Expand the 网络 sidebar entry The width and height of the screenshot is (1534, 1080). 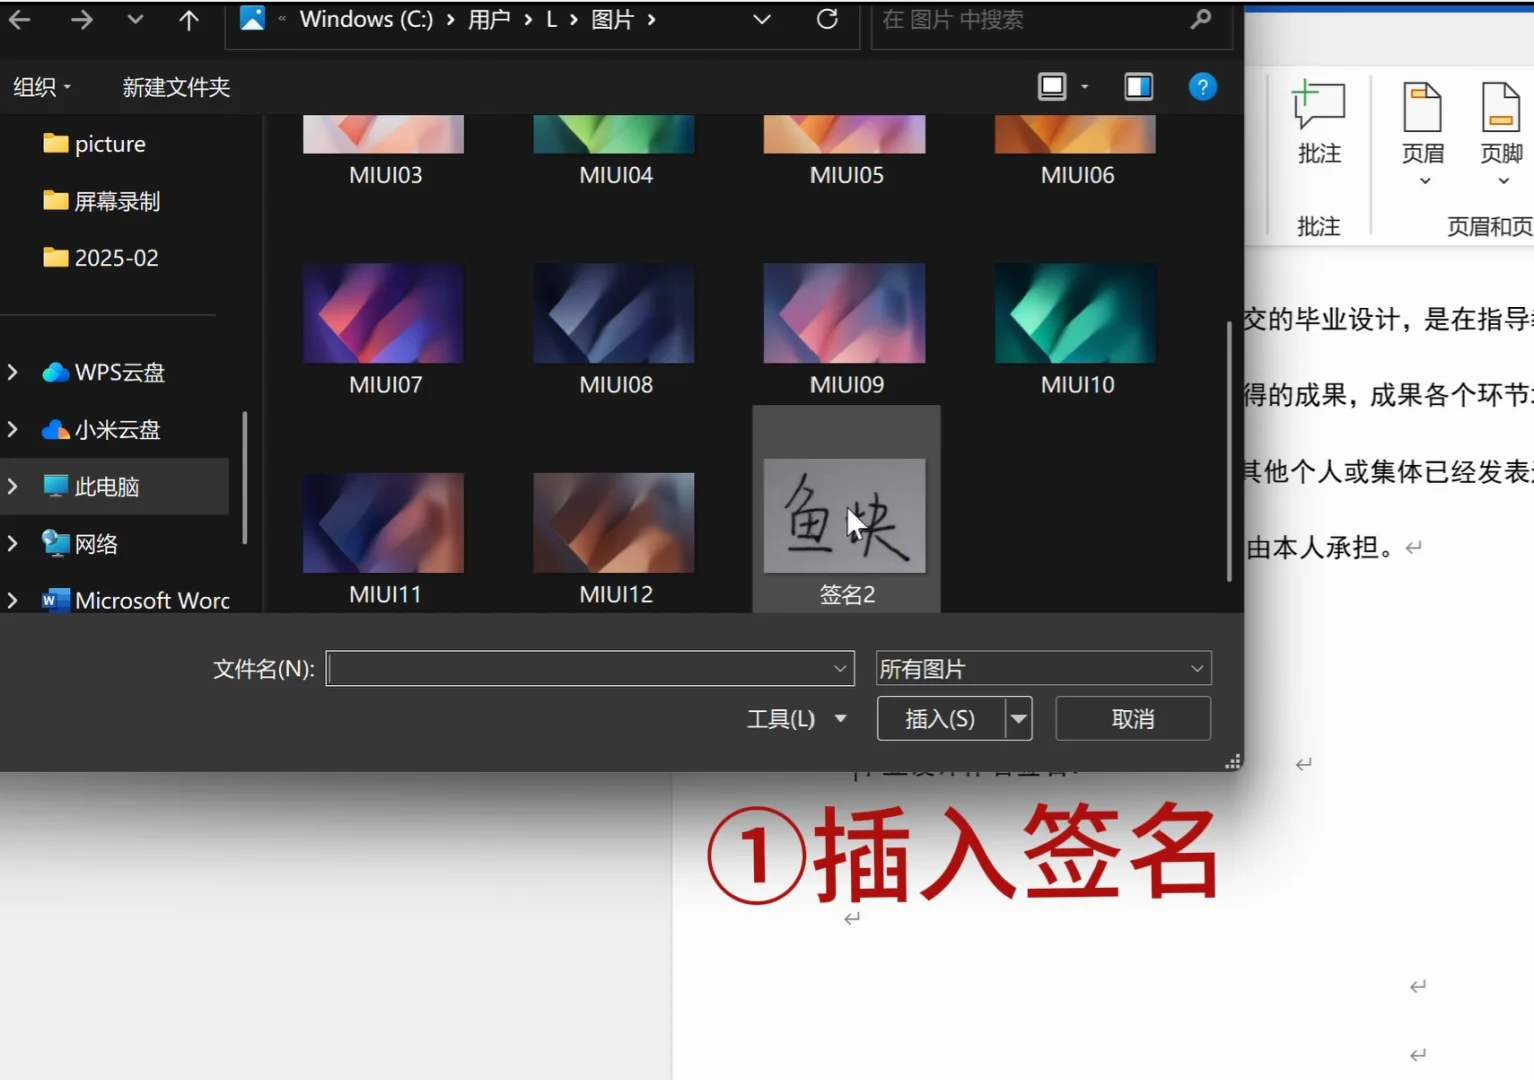point(13,544)
